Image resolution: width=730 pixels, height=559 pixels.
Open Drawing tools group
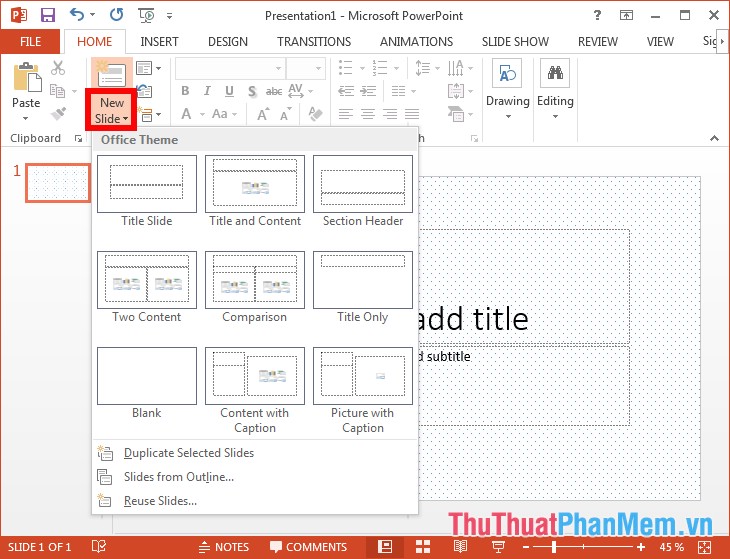[507, 89]
